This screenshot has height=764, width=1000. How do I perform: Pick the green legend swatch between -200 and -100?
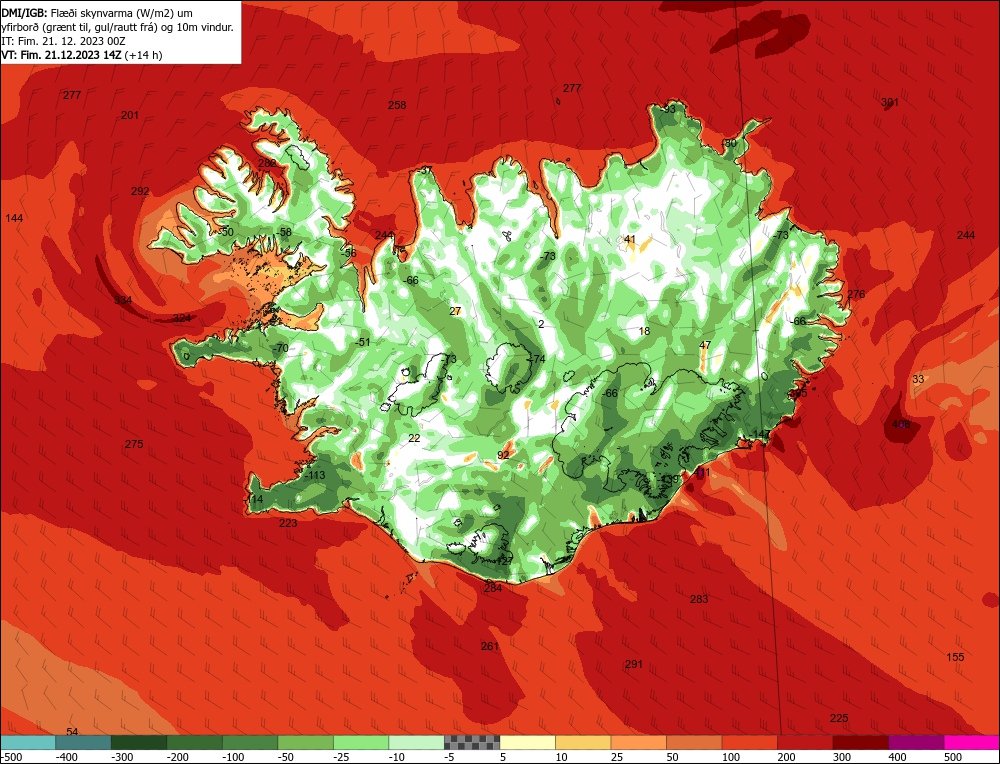point(195,743)
